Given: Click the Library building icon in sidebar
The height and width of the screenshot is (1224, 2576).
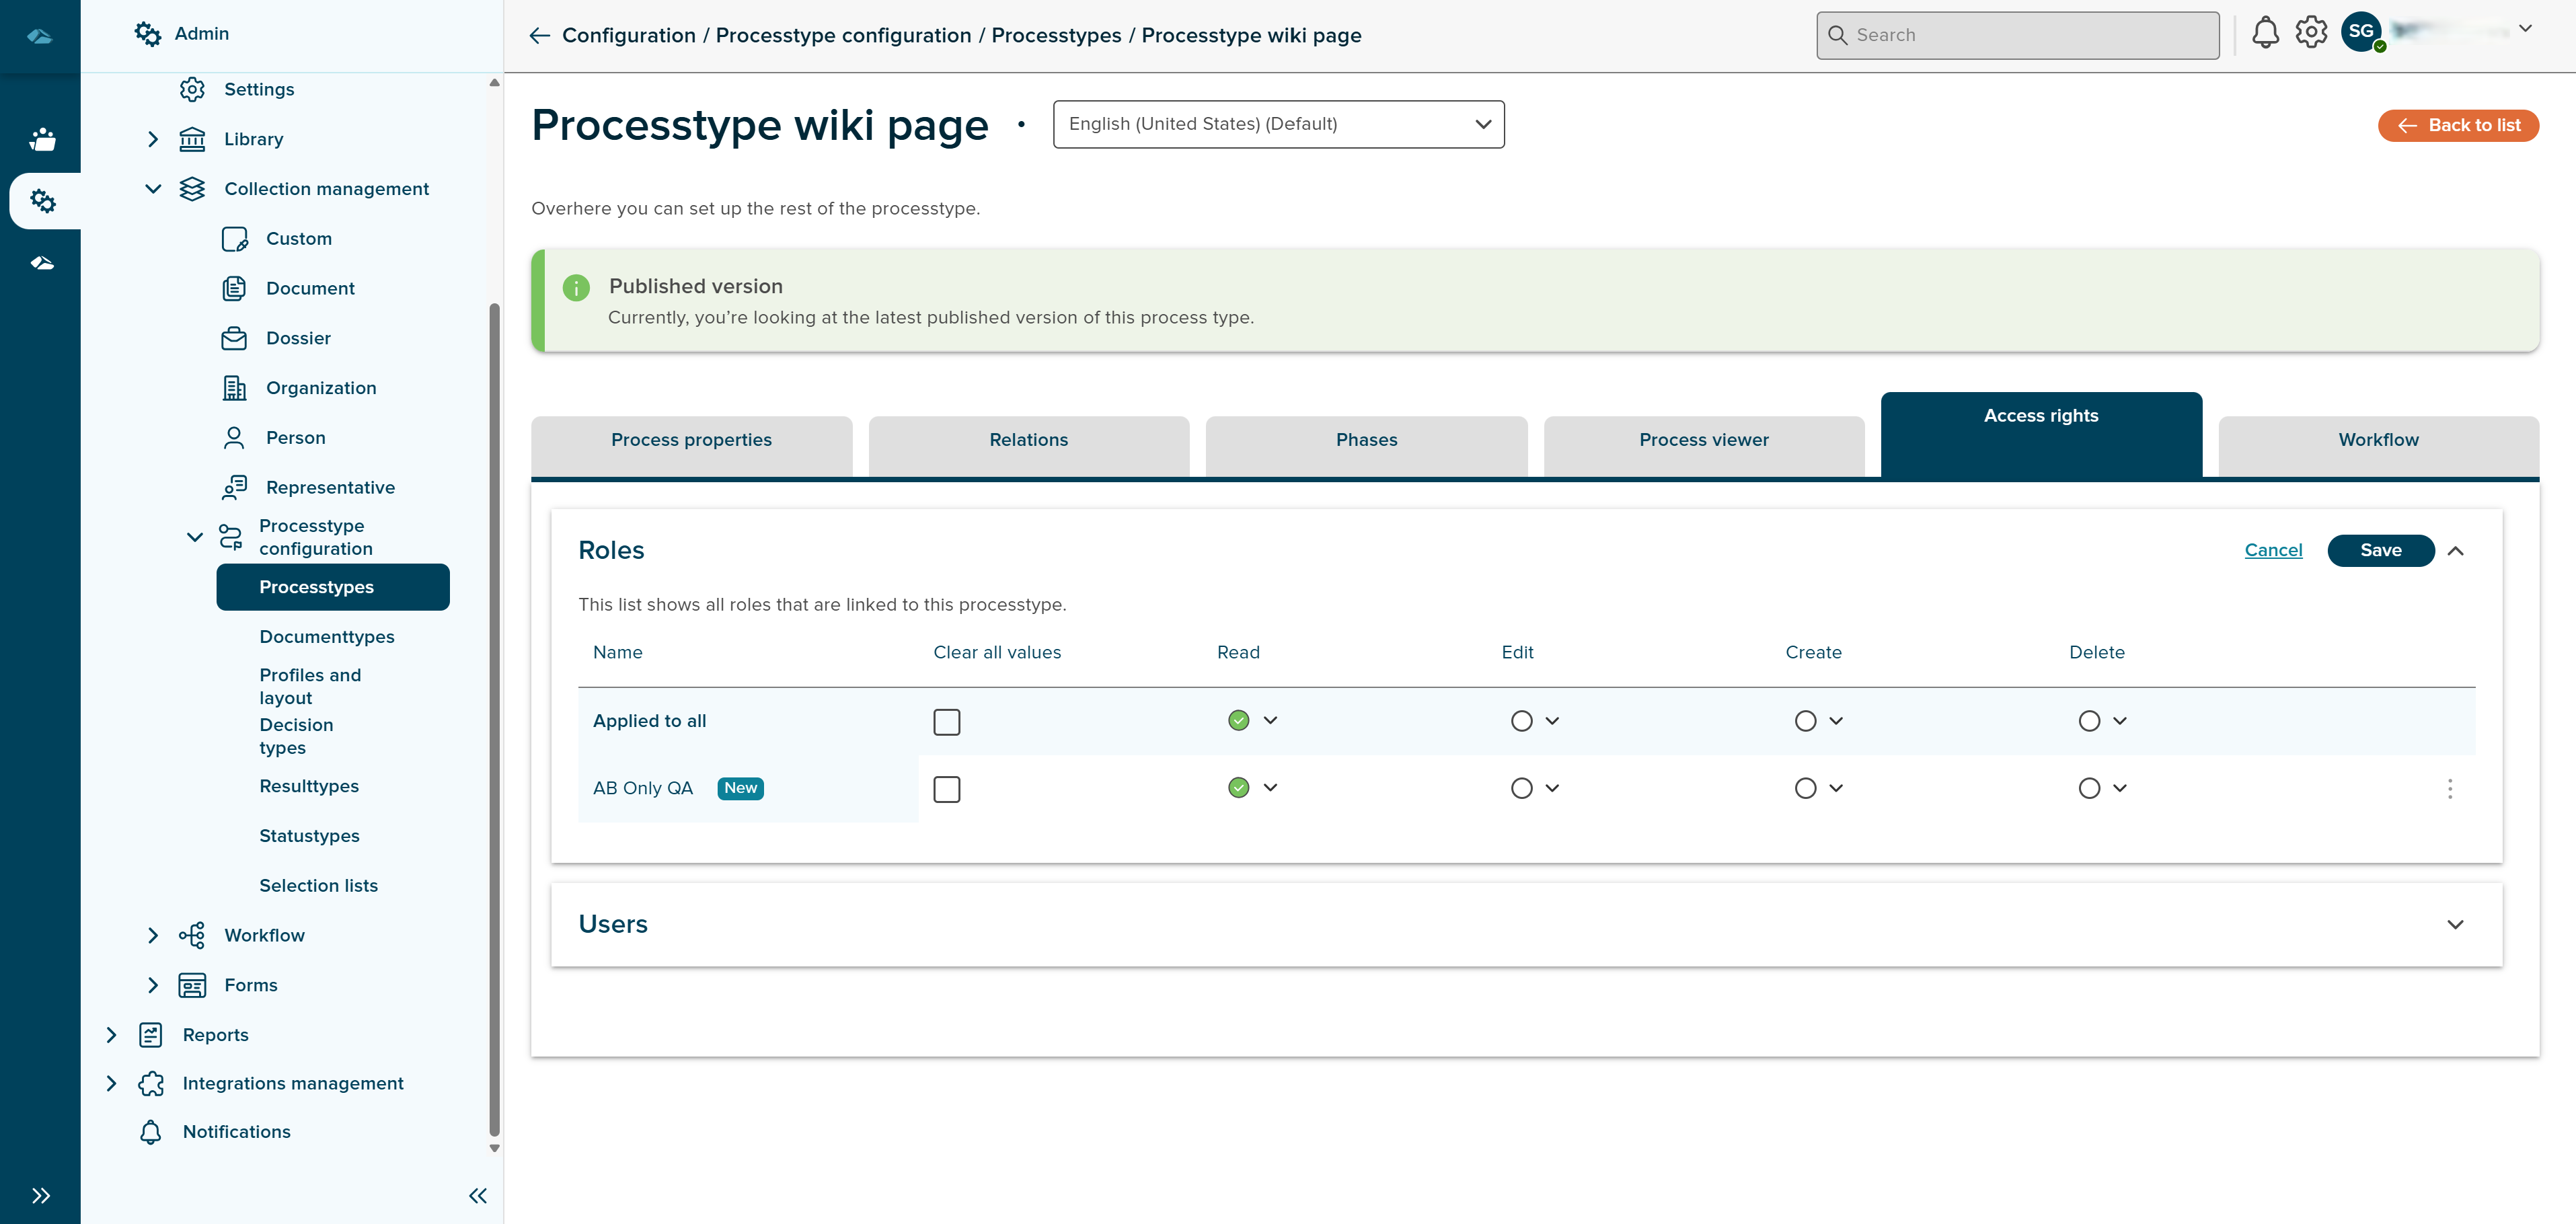Looking at the screenshot, I should point(192,139).
